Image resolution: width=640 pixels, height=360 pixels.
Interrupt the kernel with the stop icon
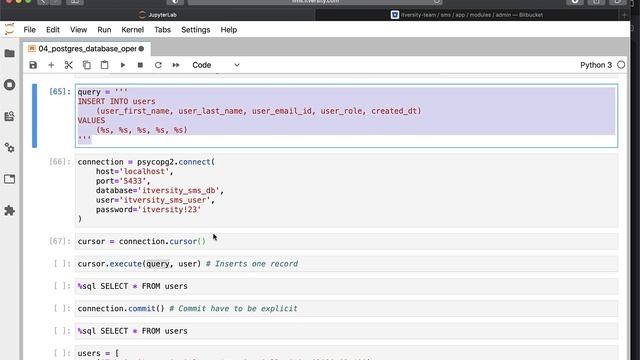click(140, 65)
